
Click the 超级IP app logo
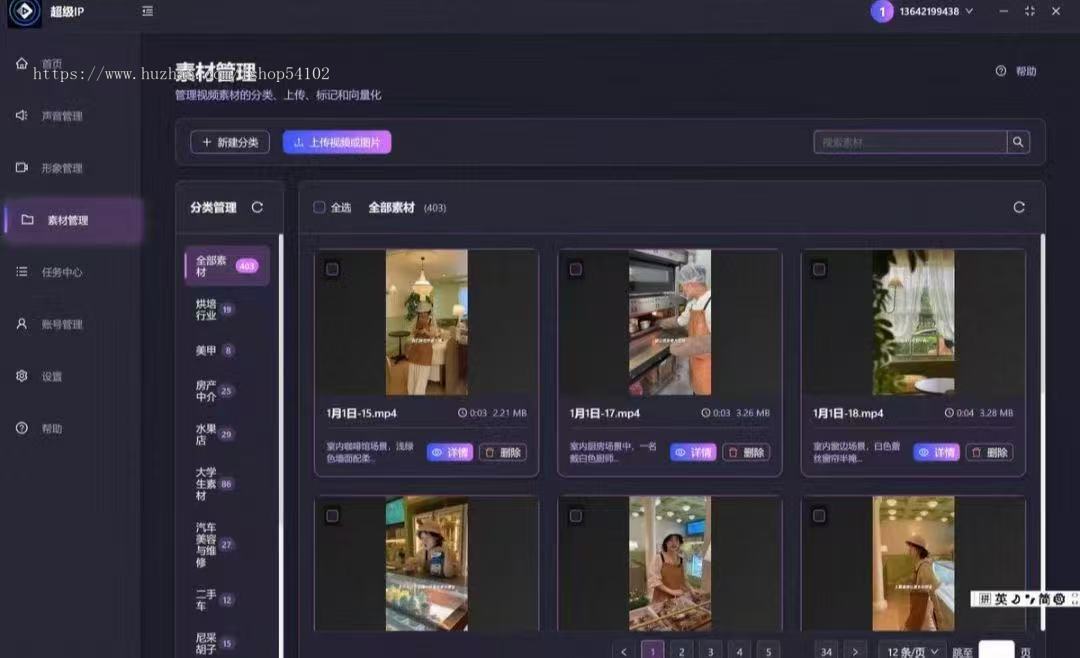click(x=24, y=12)
